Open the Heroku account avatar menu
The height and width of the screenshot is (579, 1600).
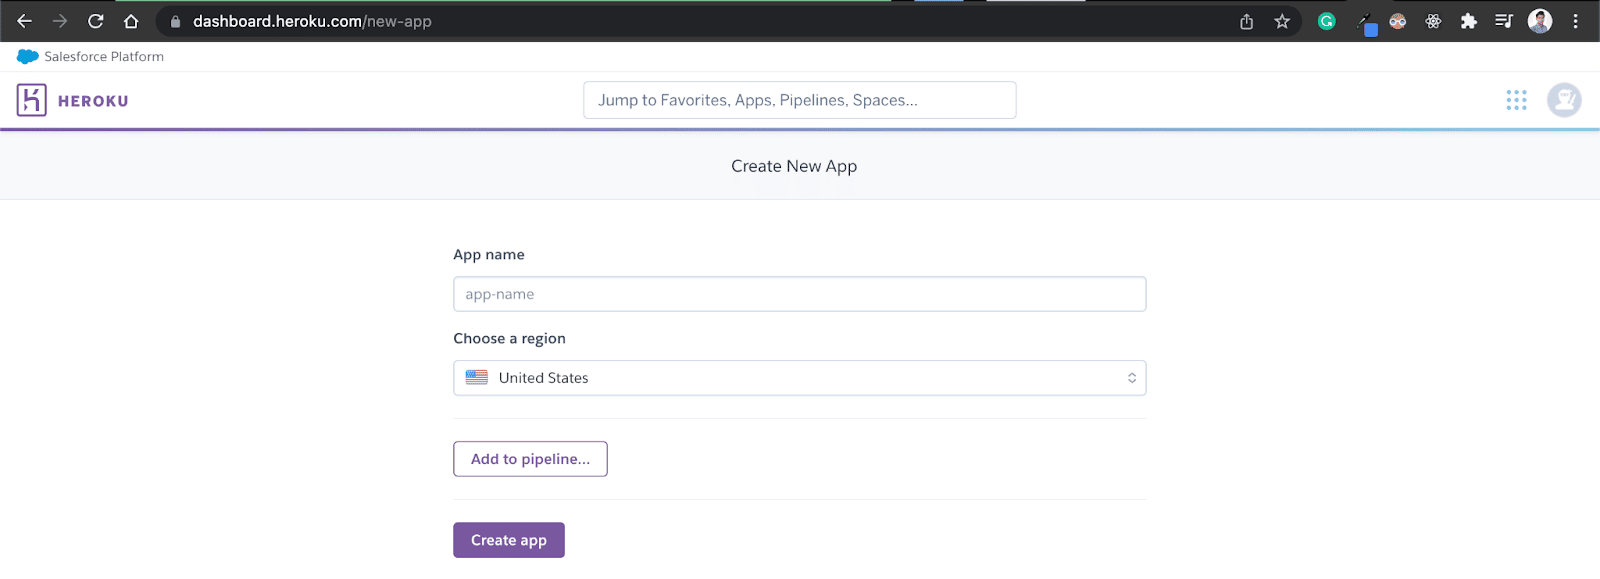tap(1563, 100)
